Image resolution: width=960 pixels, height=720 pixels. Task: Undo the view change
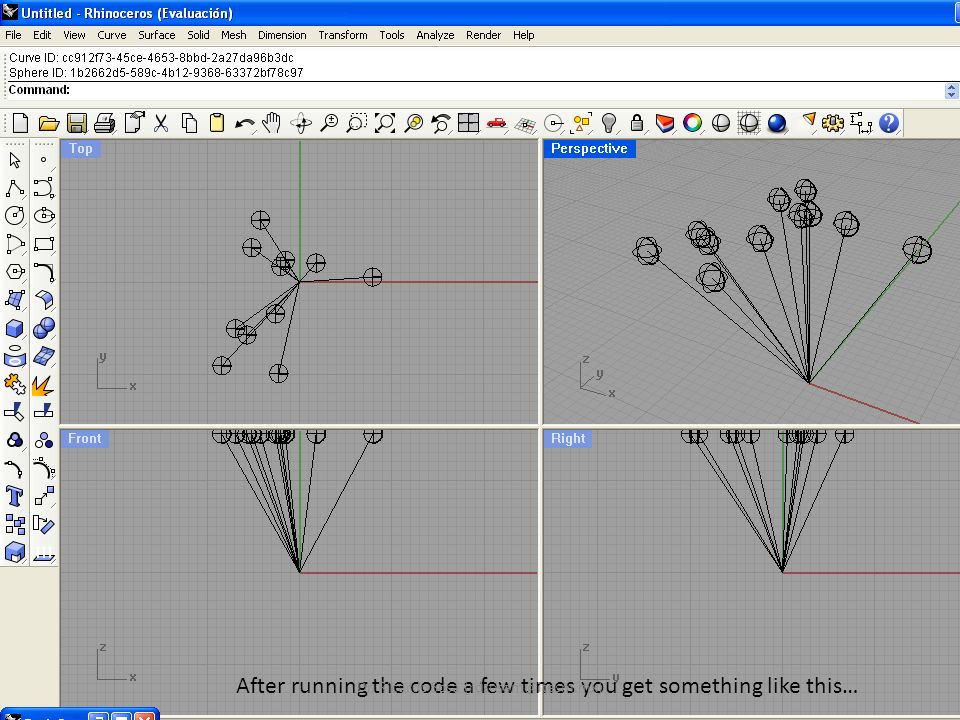pyautogui.click(x=441, y=123)
